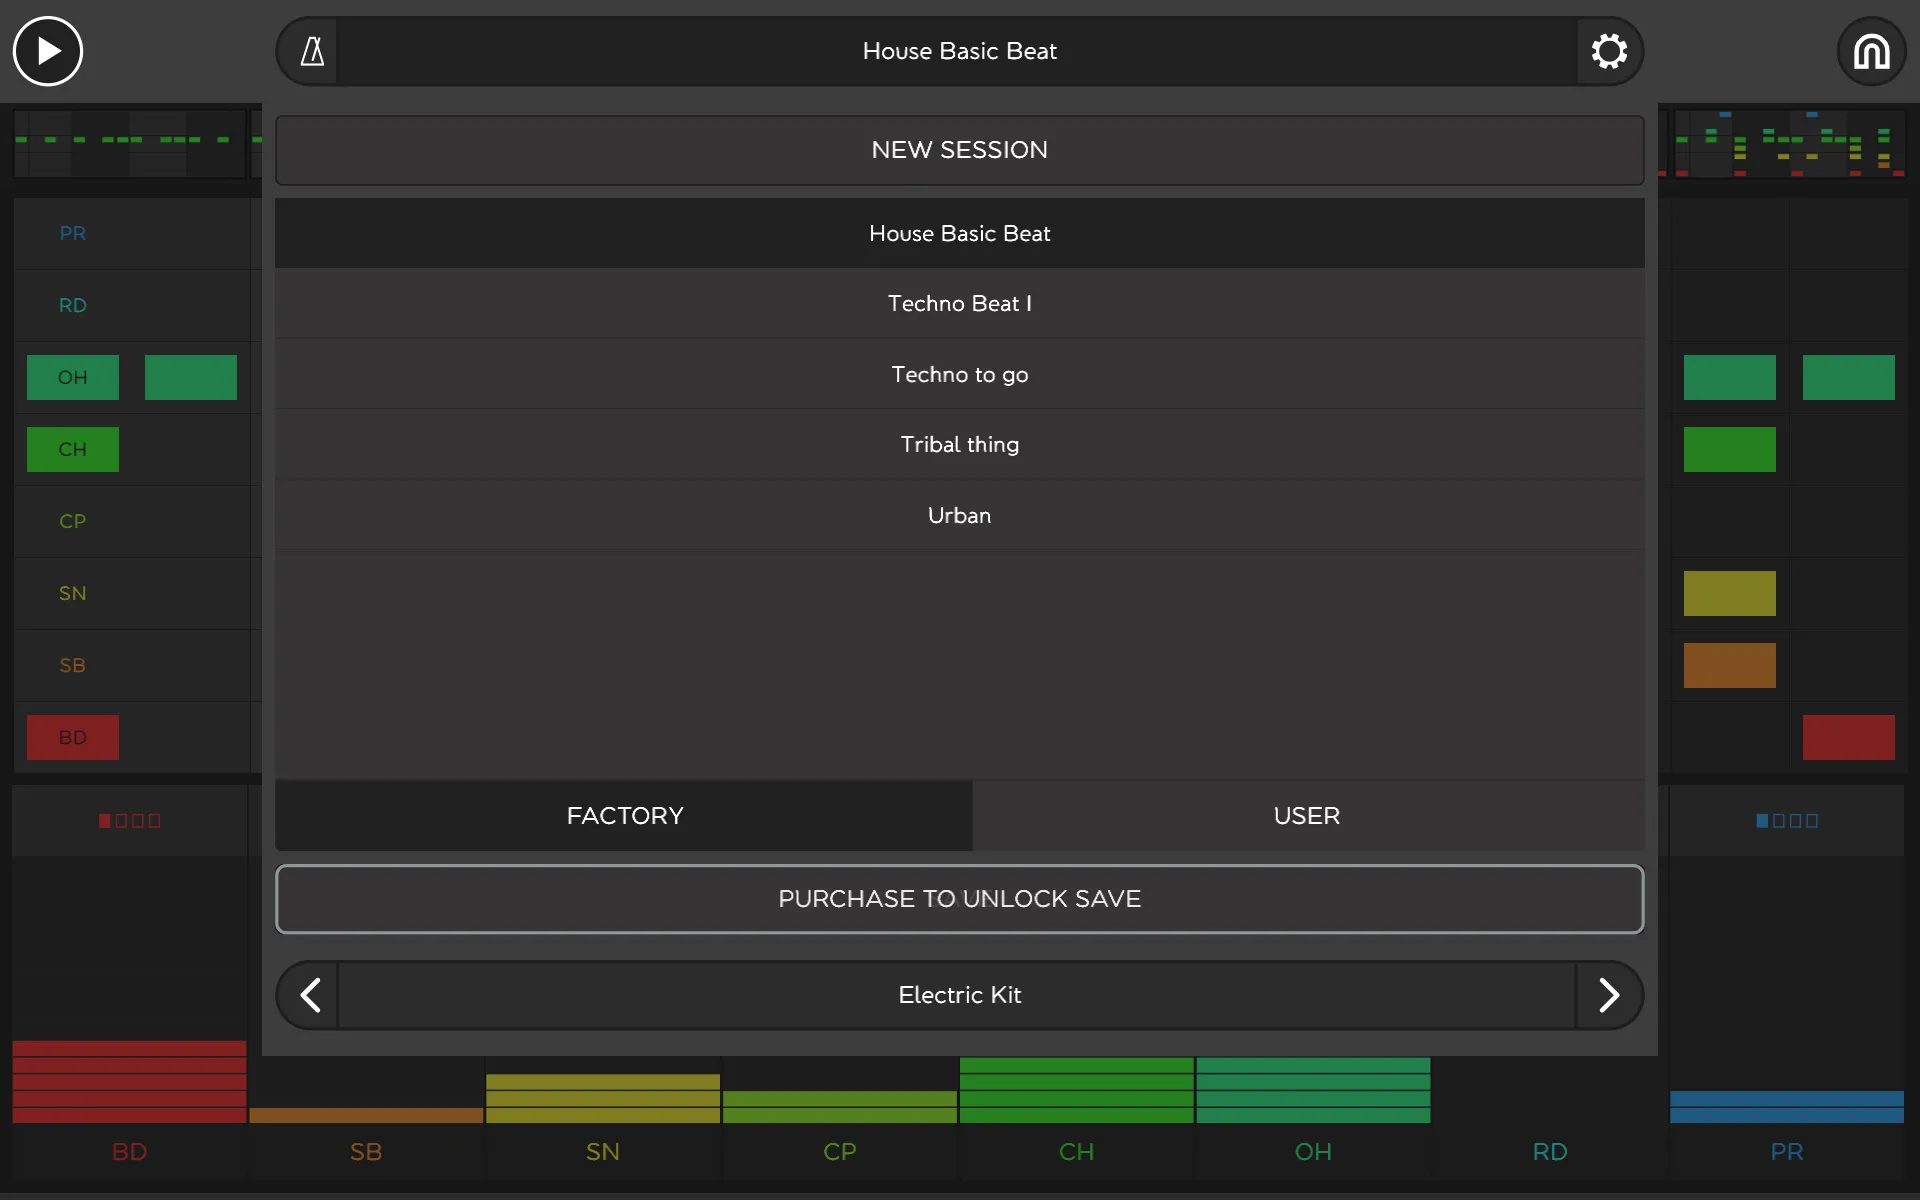Select the House Basic Beat preset
Viewport: 1920px width, 1200px height.
pyautogui.click(x=959, y=232)
